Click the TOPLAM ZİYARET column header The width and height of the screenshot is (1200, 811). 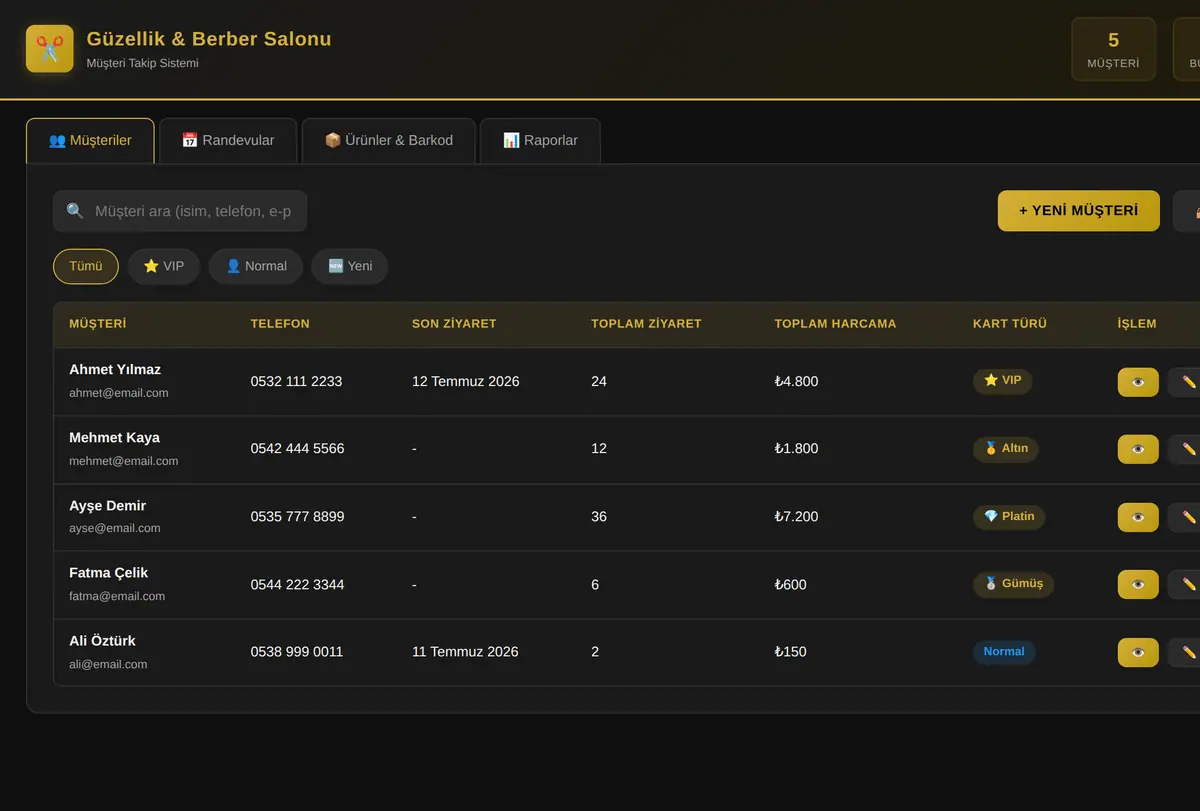[x=646, y=324]
